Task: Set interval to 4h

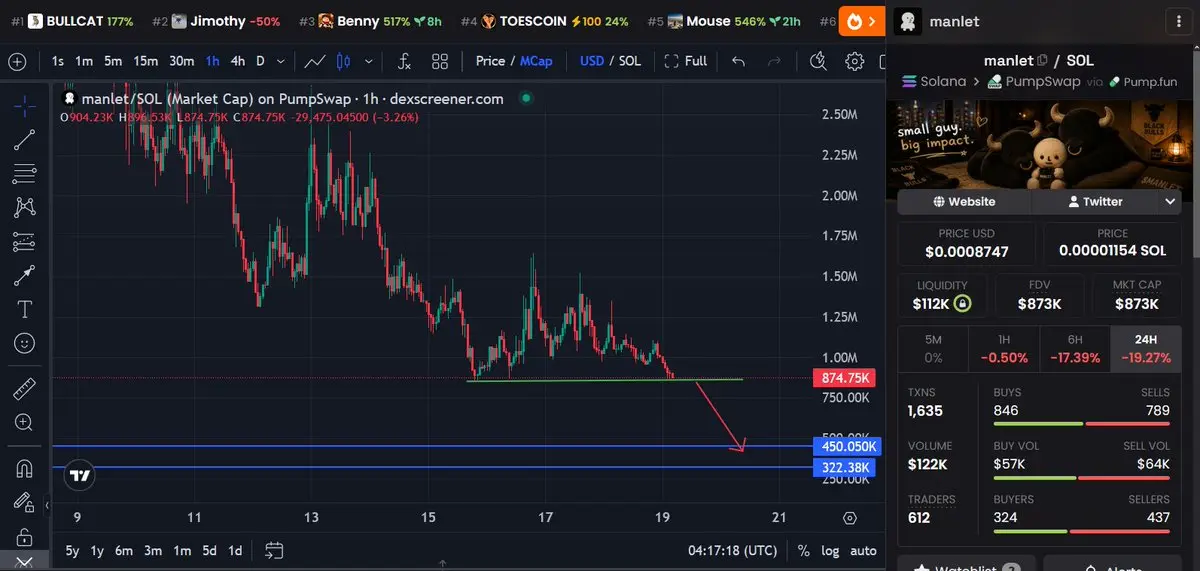Action: (x=238, y=61)
